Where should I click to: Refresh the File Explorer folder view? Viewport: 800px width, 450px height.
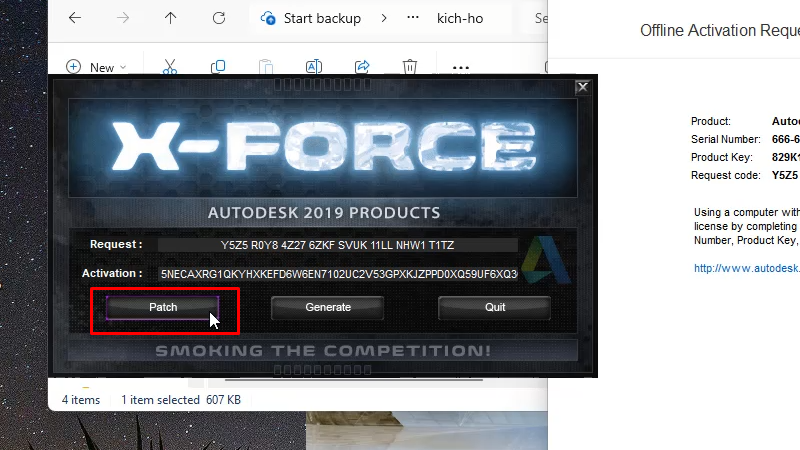(219, 18)
